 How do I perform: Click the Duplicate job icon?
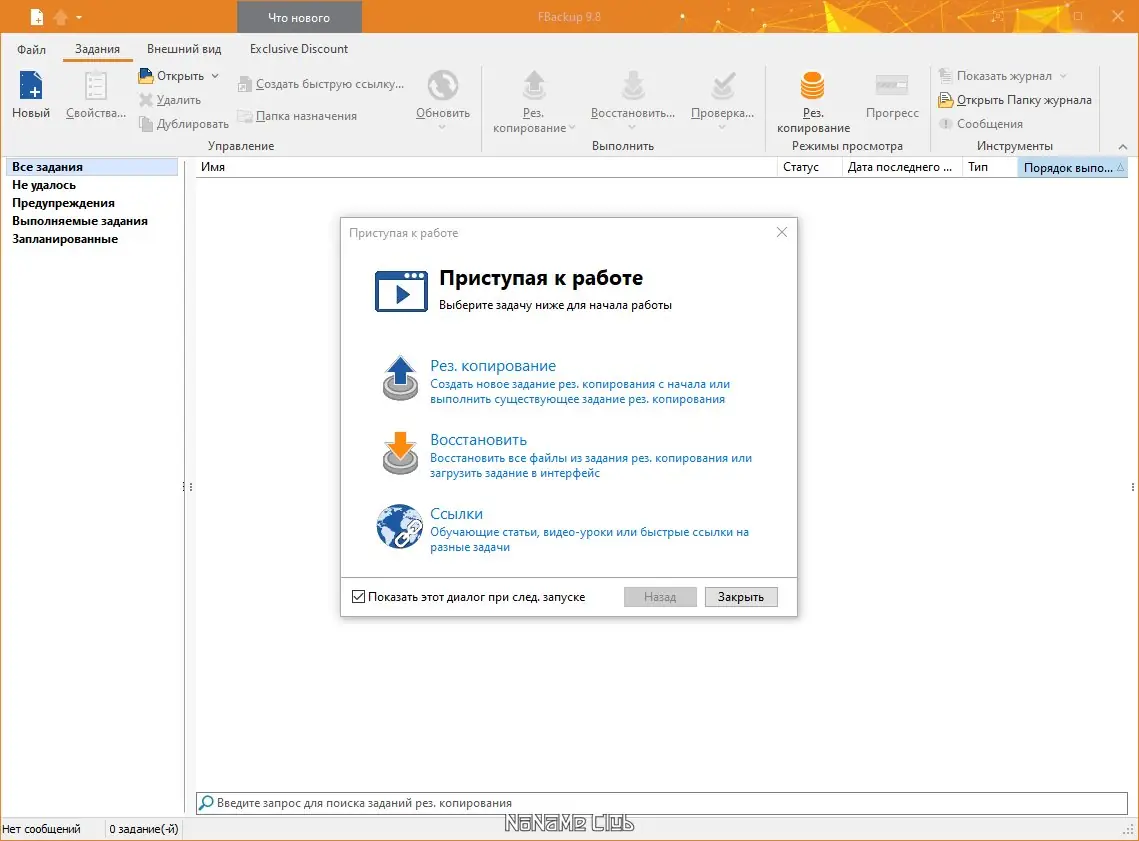[146, 124]
